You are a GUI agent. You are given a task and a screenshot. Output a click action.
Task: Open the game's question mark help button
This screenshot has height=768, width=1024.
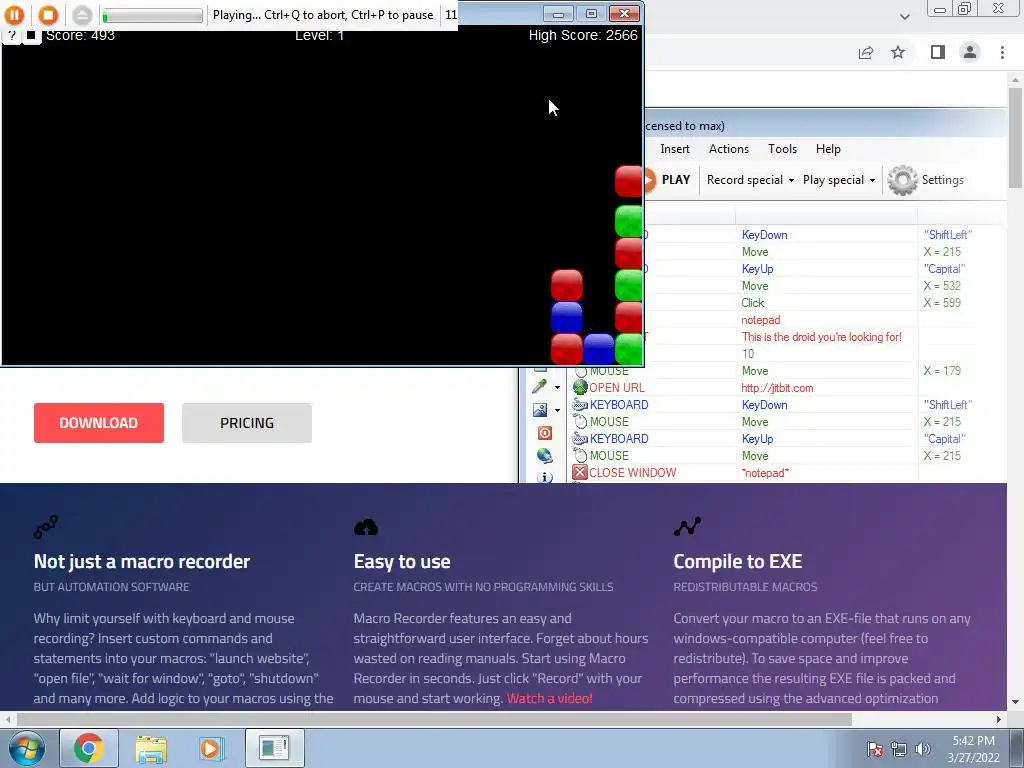pyautogui.click(x=12, y=35)
